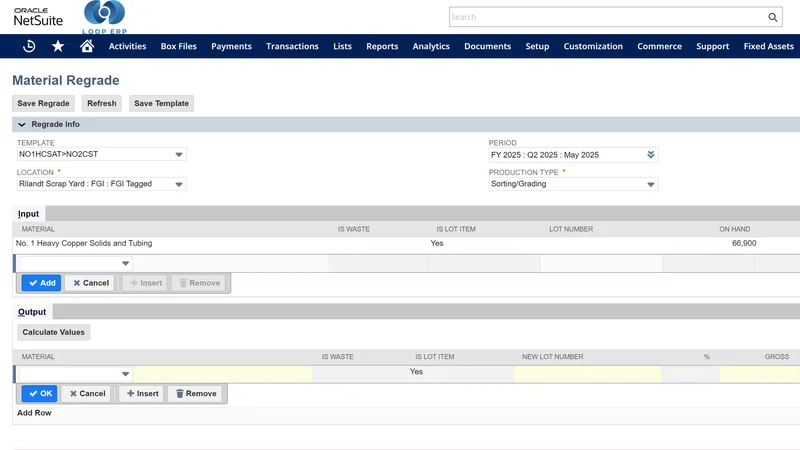Image resolution: width=800 pixels, height=450 pixels.
Task: Open the Shortcuts star icon
Action: point(58,46)
